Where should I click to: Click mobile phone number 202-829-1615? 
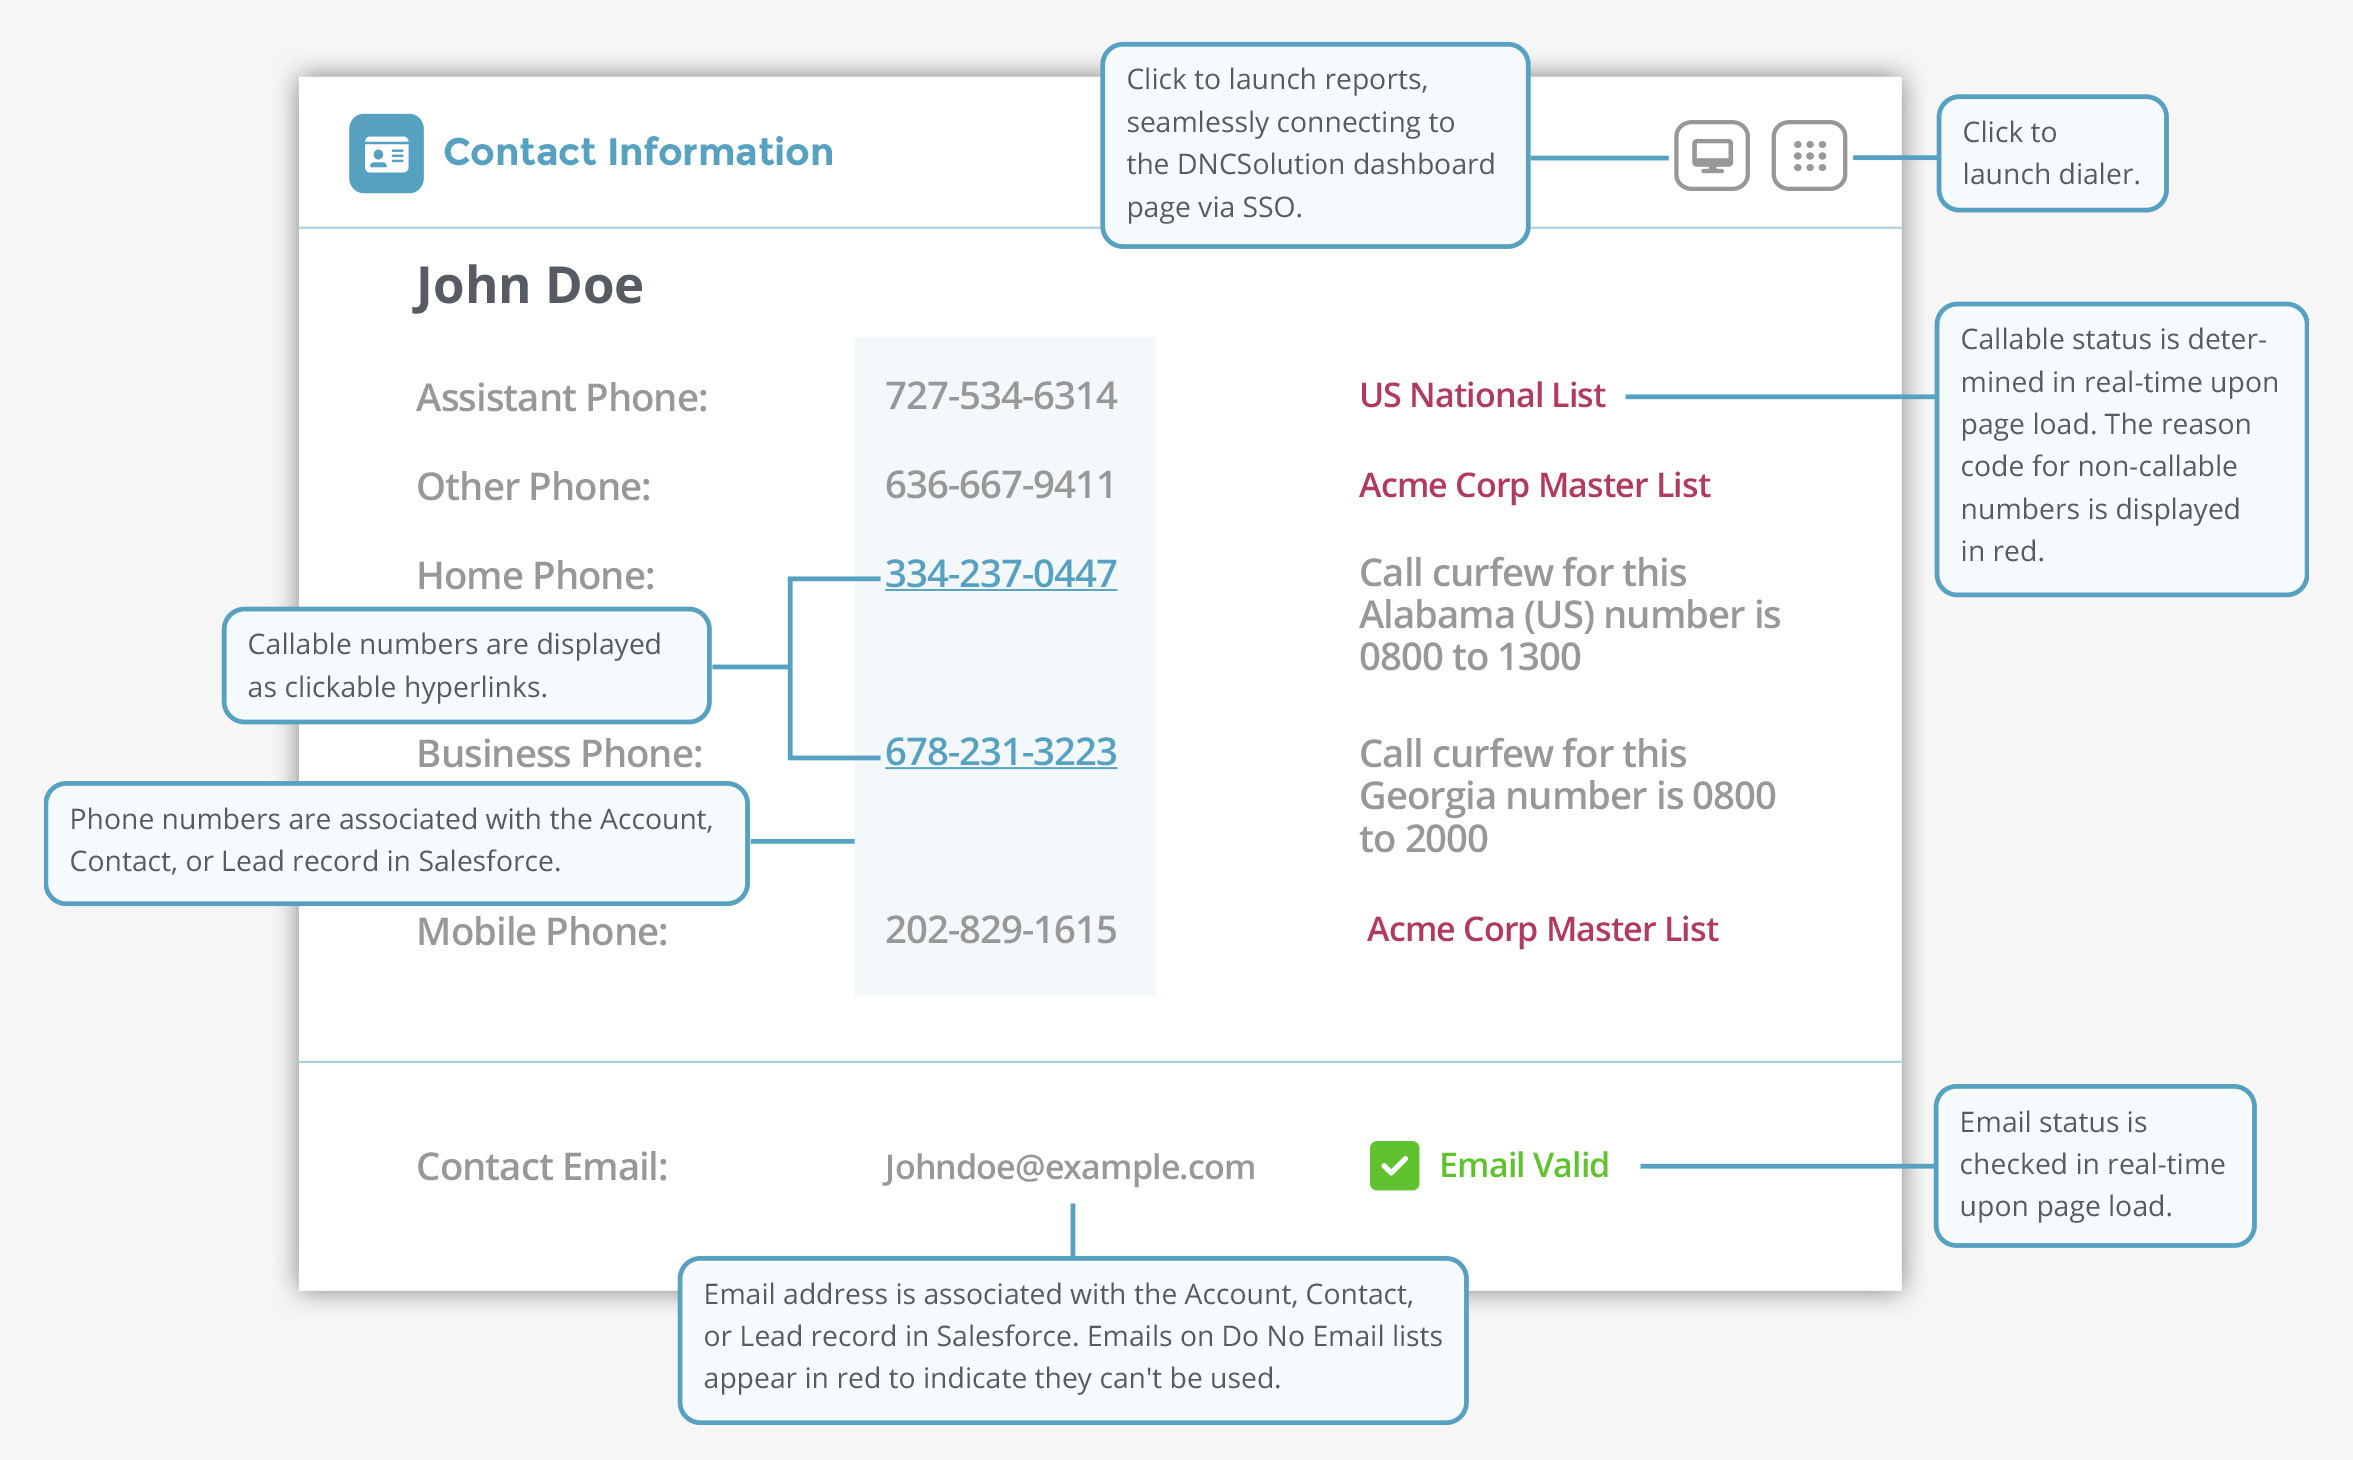coord(1000,930)
